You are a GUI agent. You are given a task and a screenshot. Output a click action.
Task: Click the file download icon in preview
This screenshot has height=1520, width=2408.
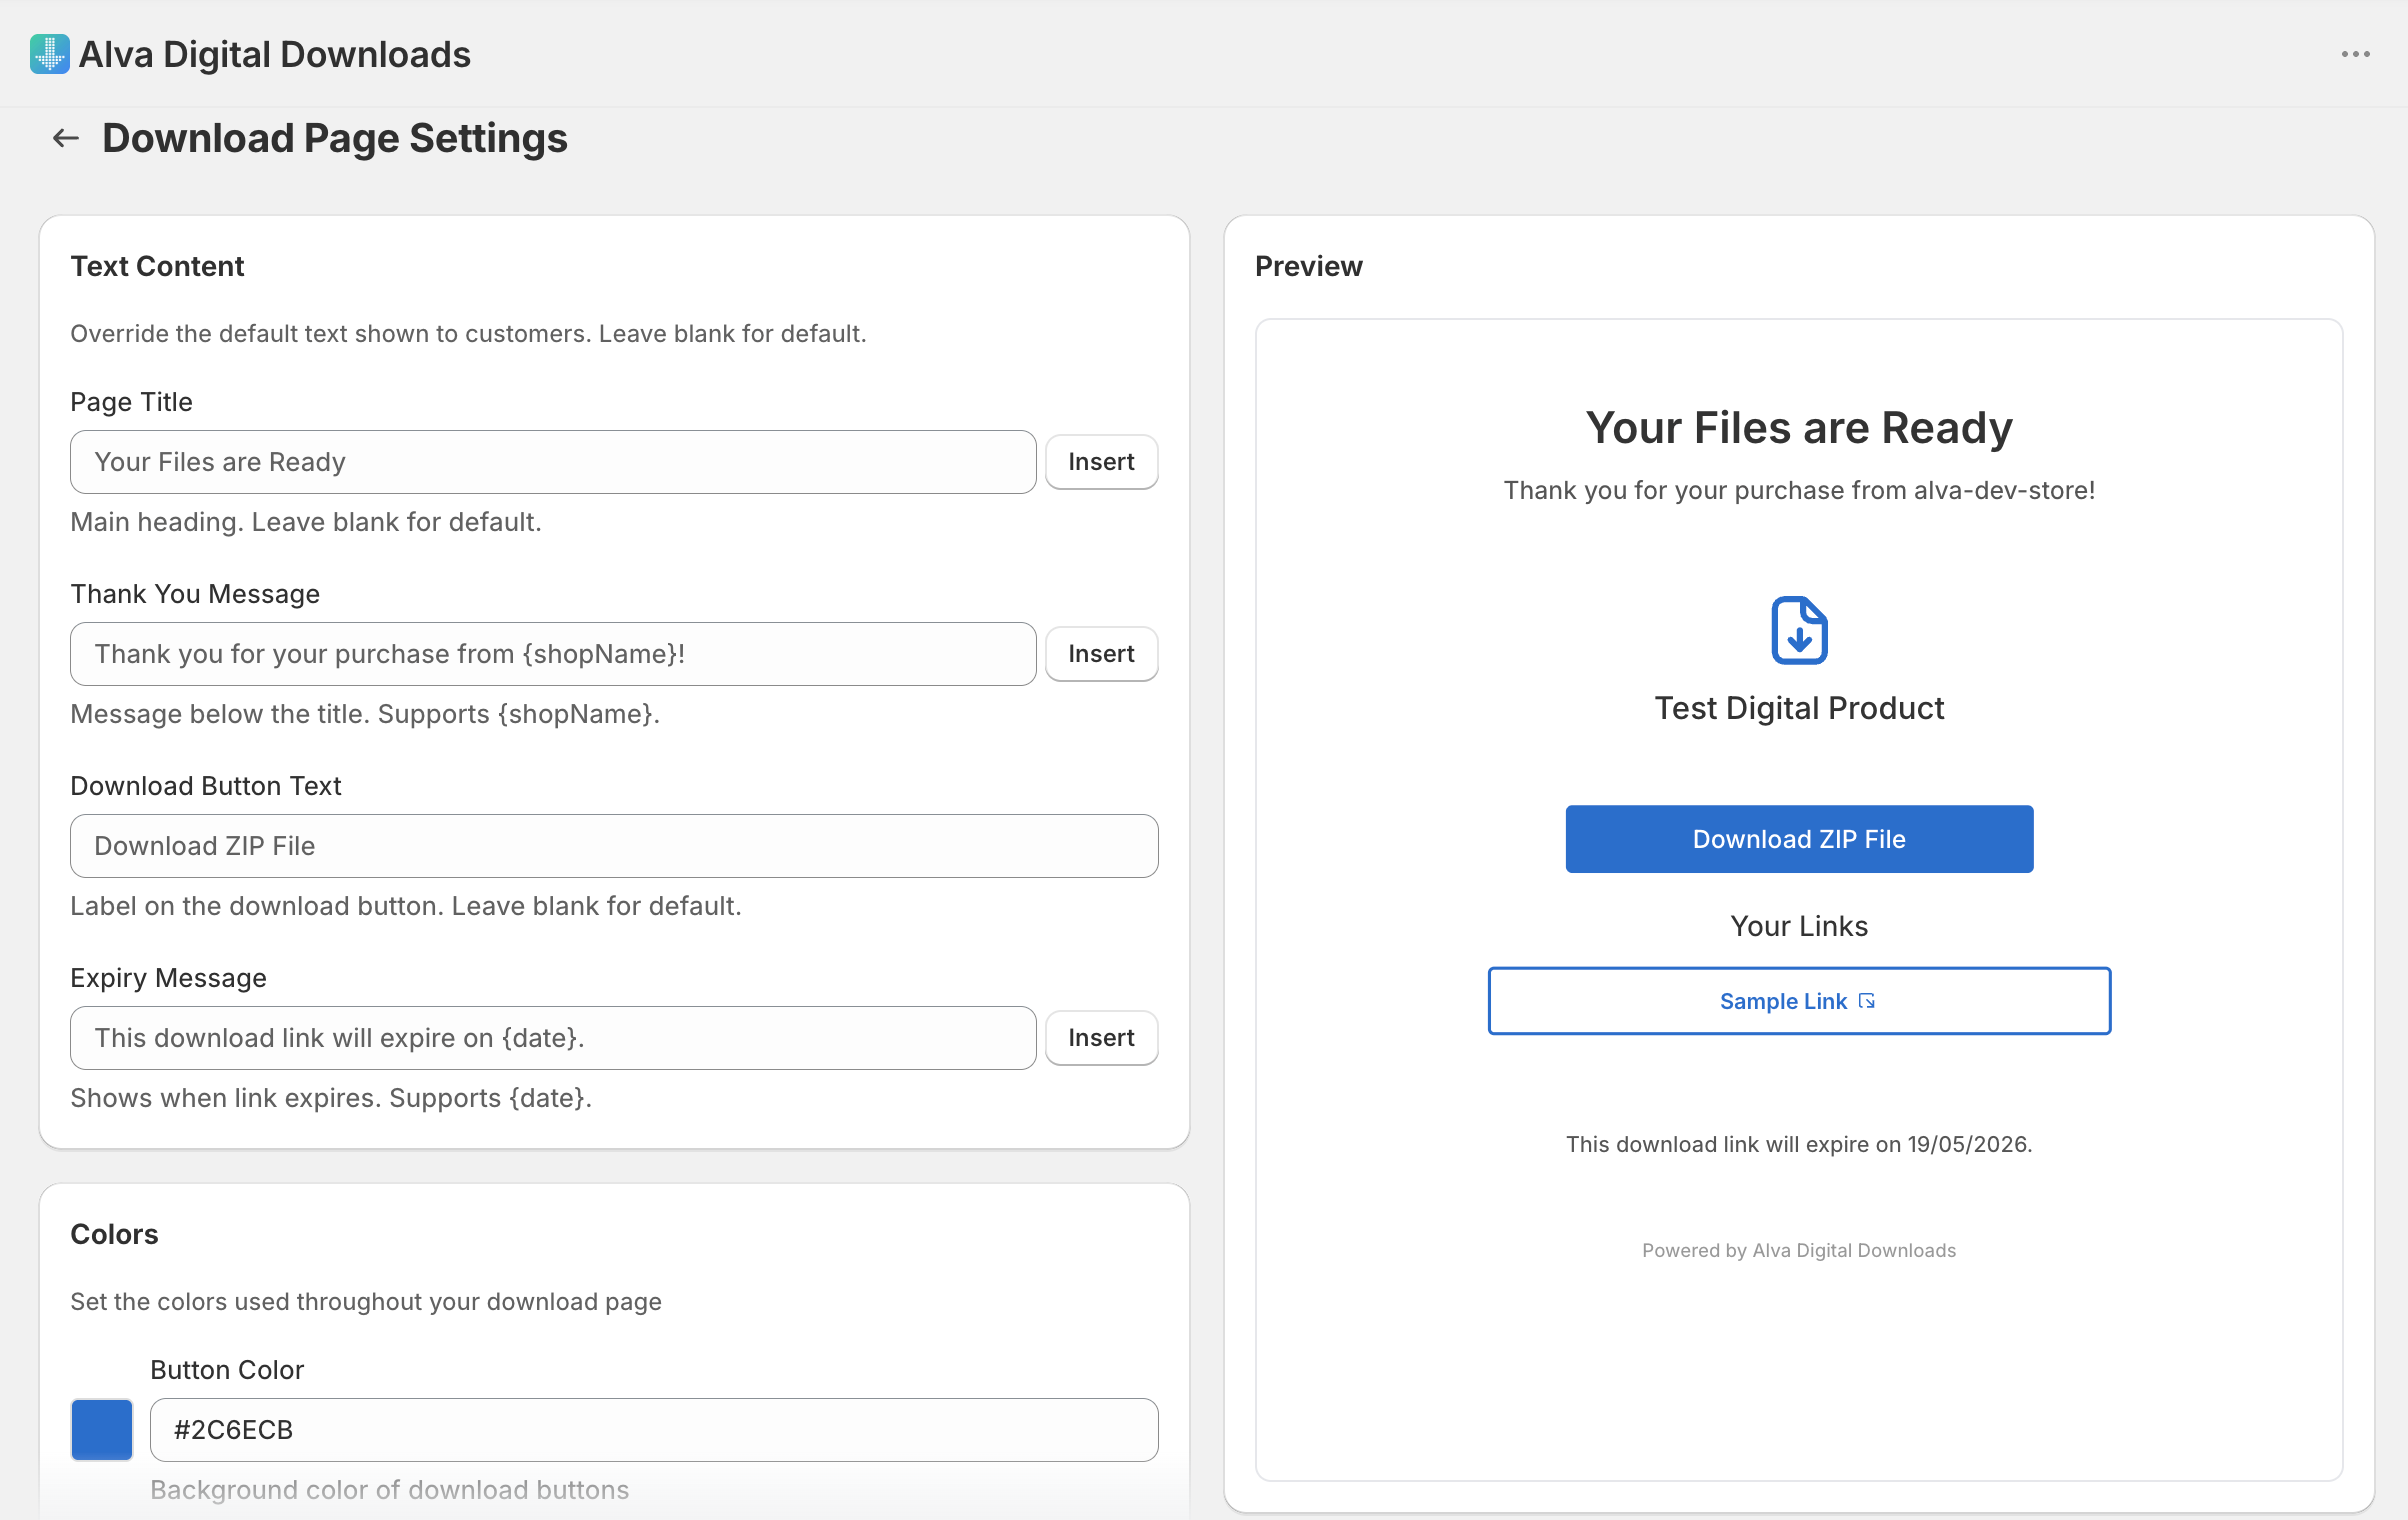[1799, 630]
